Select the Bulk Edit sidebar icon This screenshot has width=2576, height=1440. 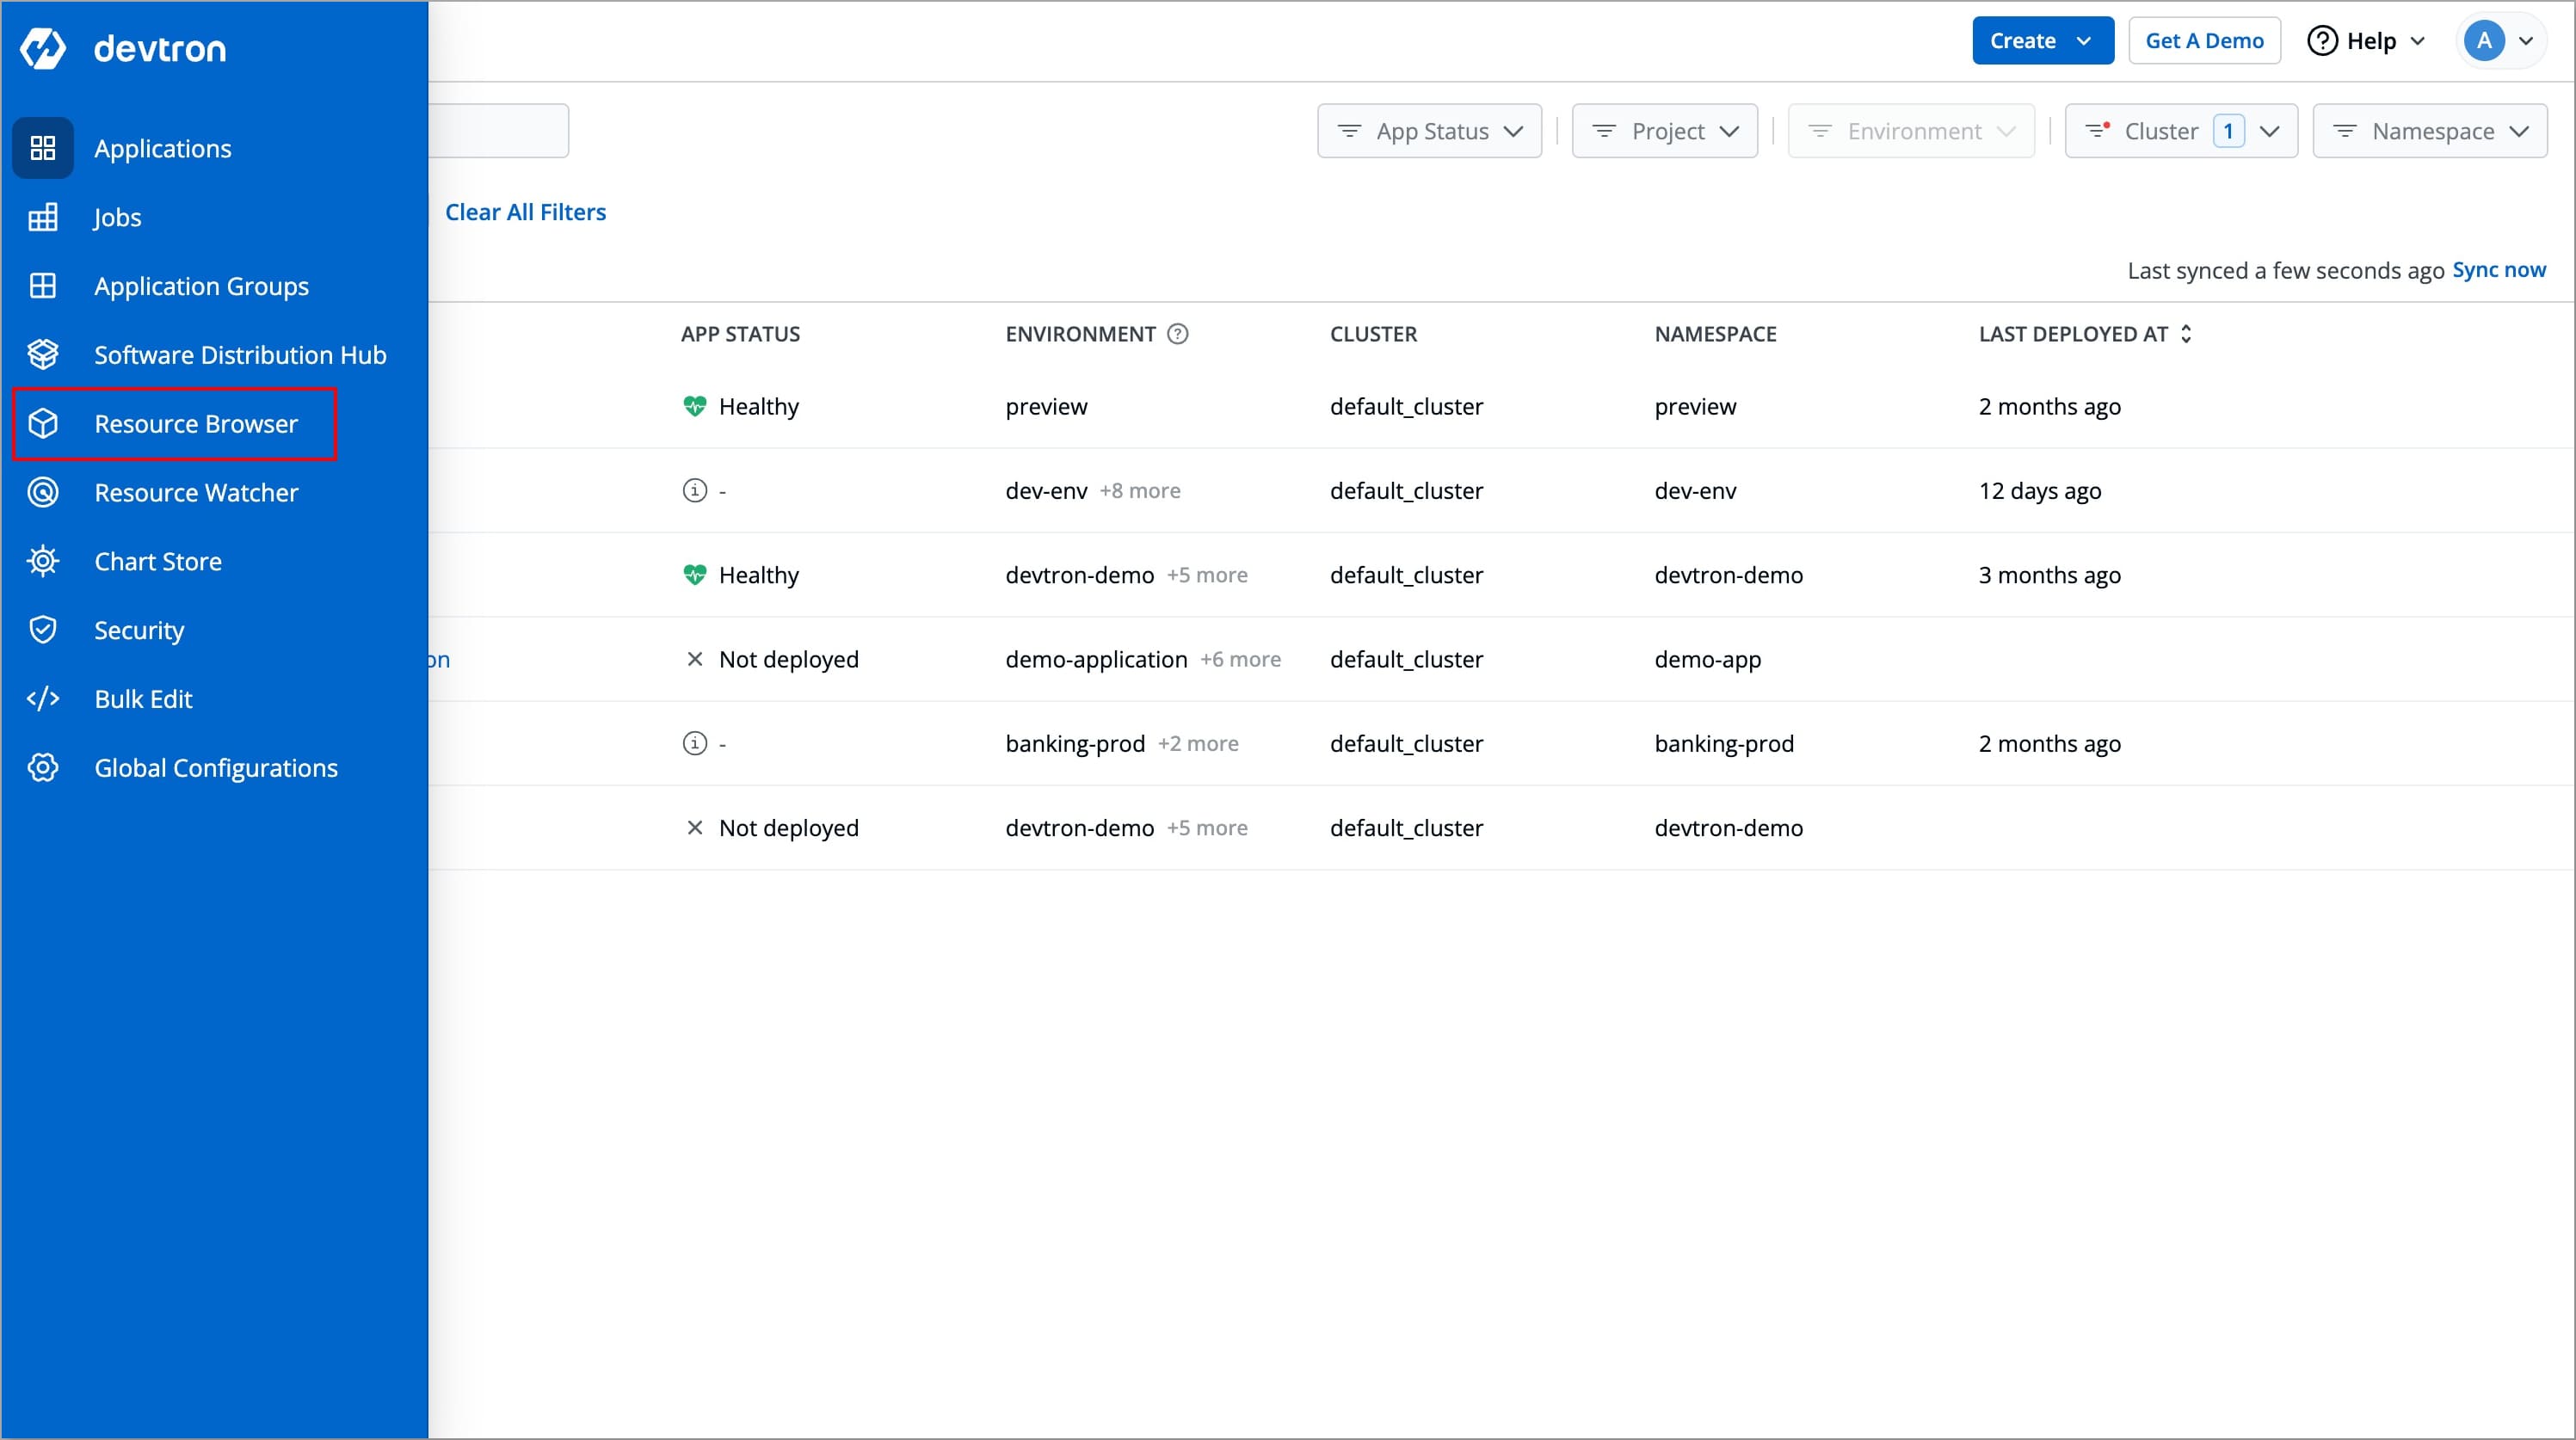pos(43,698)
